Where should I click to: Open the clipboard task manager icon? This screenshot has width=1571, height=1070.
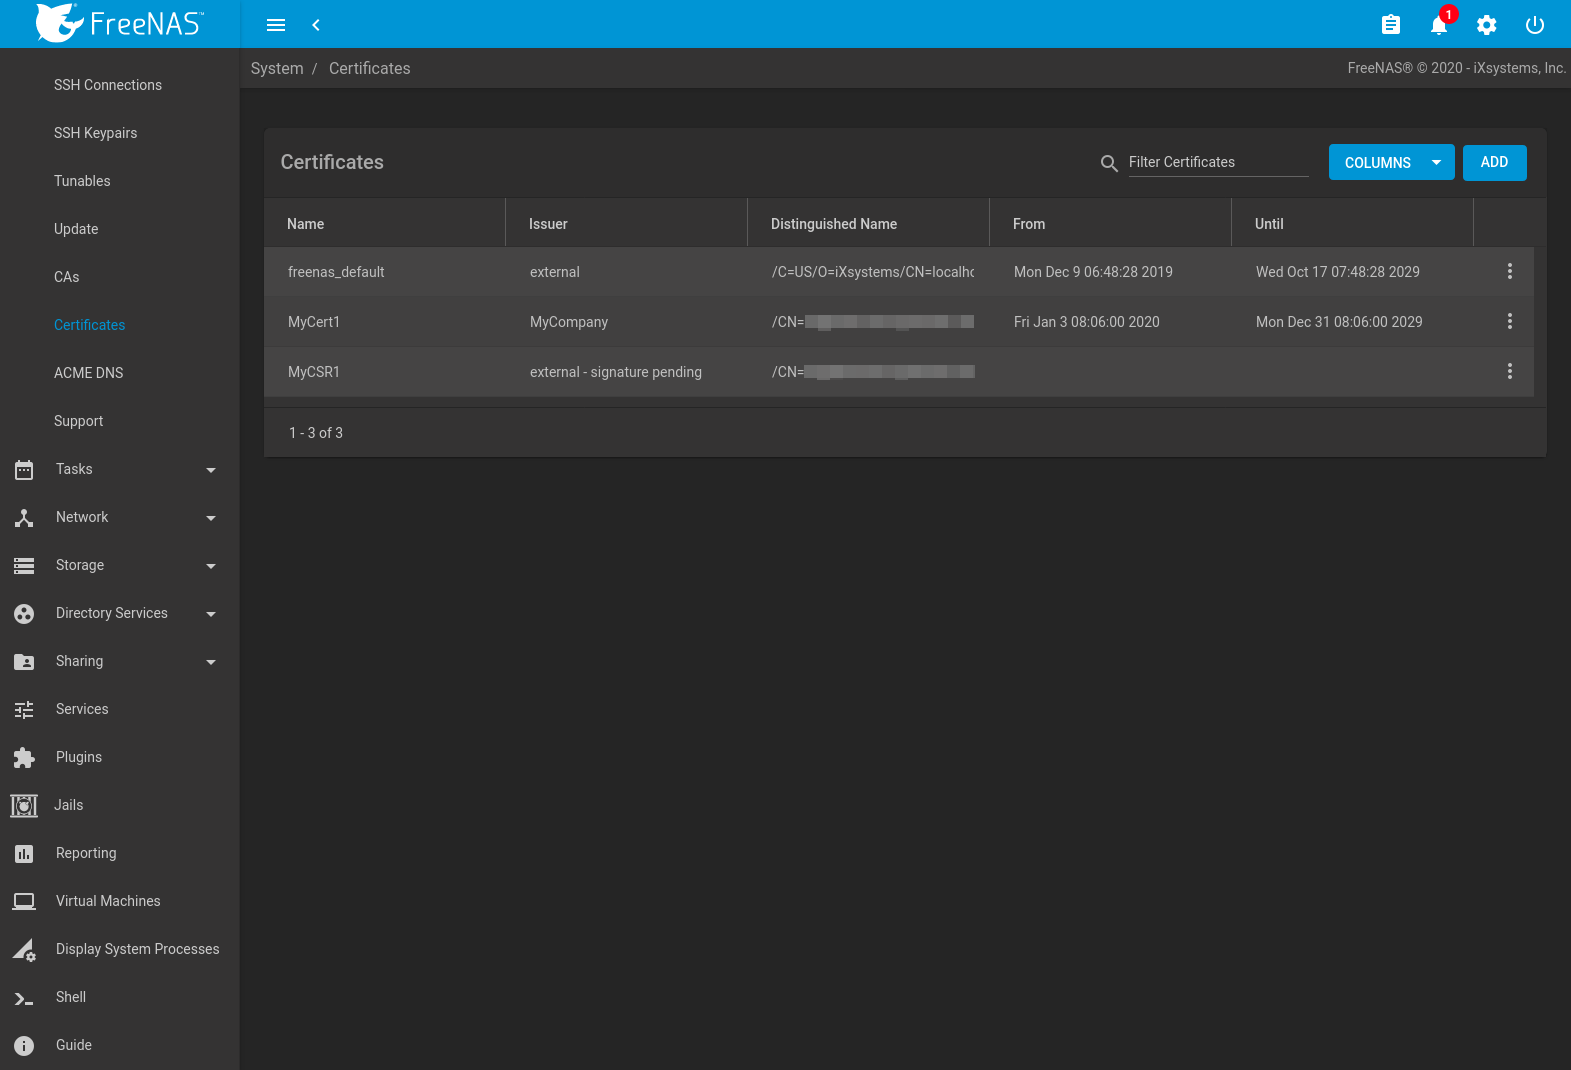pos(1390,25)
